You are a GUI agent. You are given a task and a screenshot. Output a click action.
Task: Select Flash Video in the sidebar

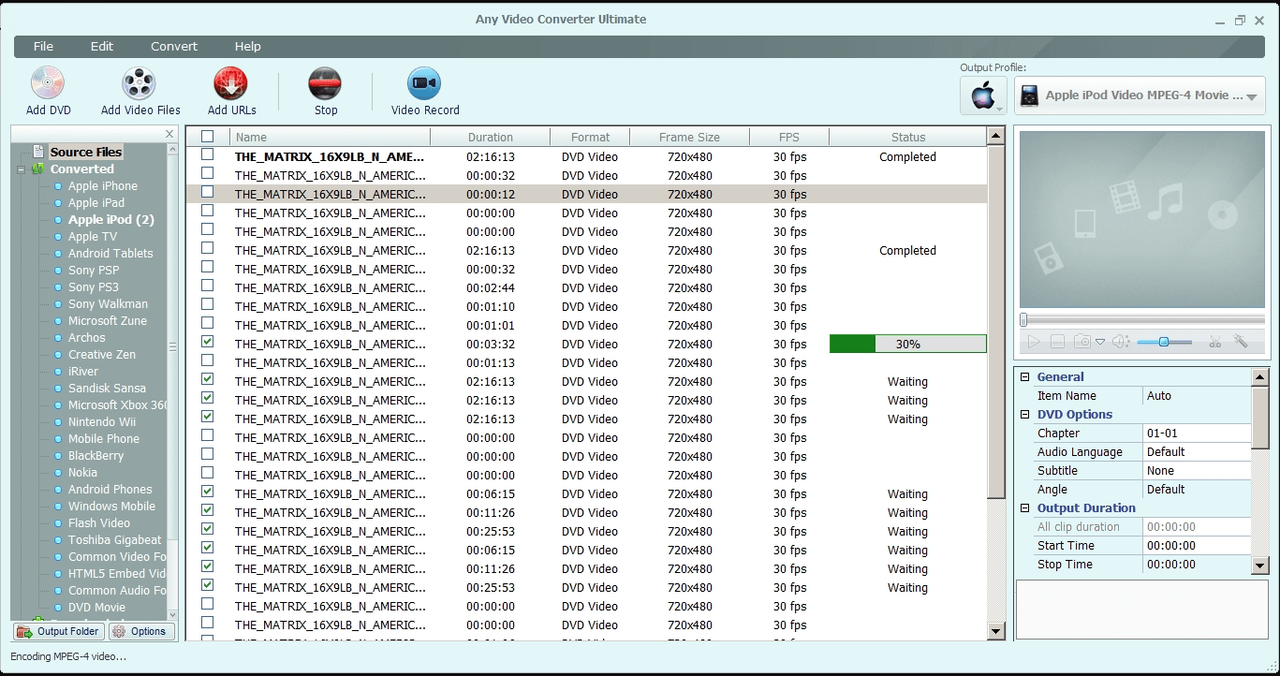(x=99, y=523)
